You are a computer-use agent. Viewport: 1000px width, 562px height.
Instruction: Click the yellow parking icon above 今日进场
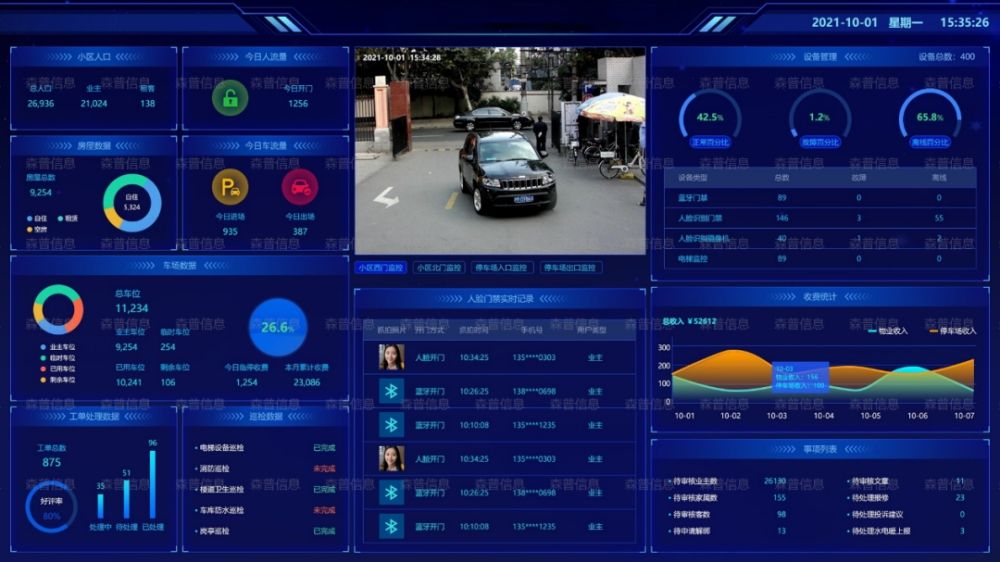click(230, 187)
